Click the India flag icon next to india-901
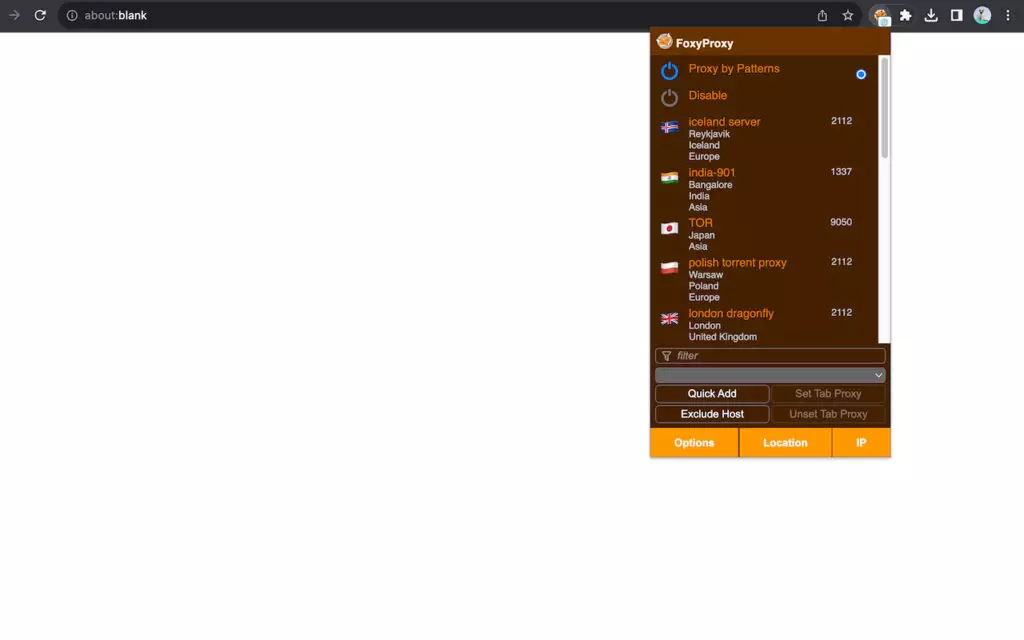This screenshot has width=1024, height=640. pos(669,177)
